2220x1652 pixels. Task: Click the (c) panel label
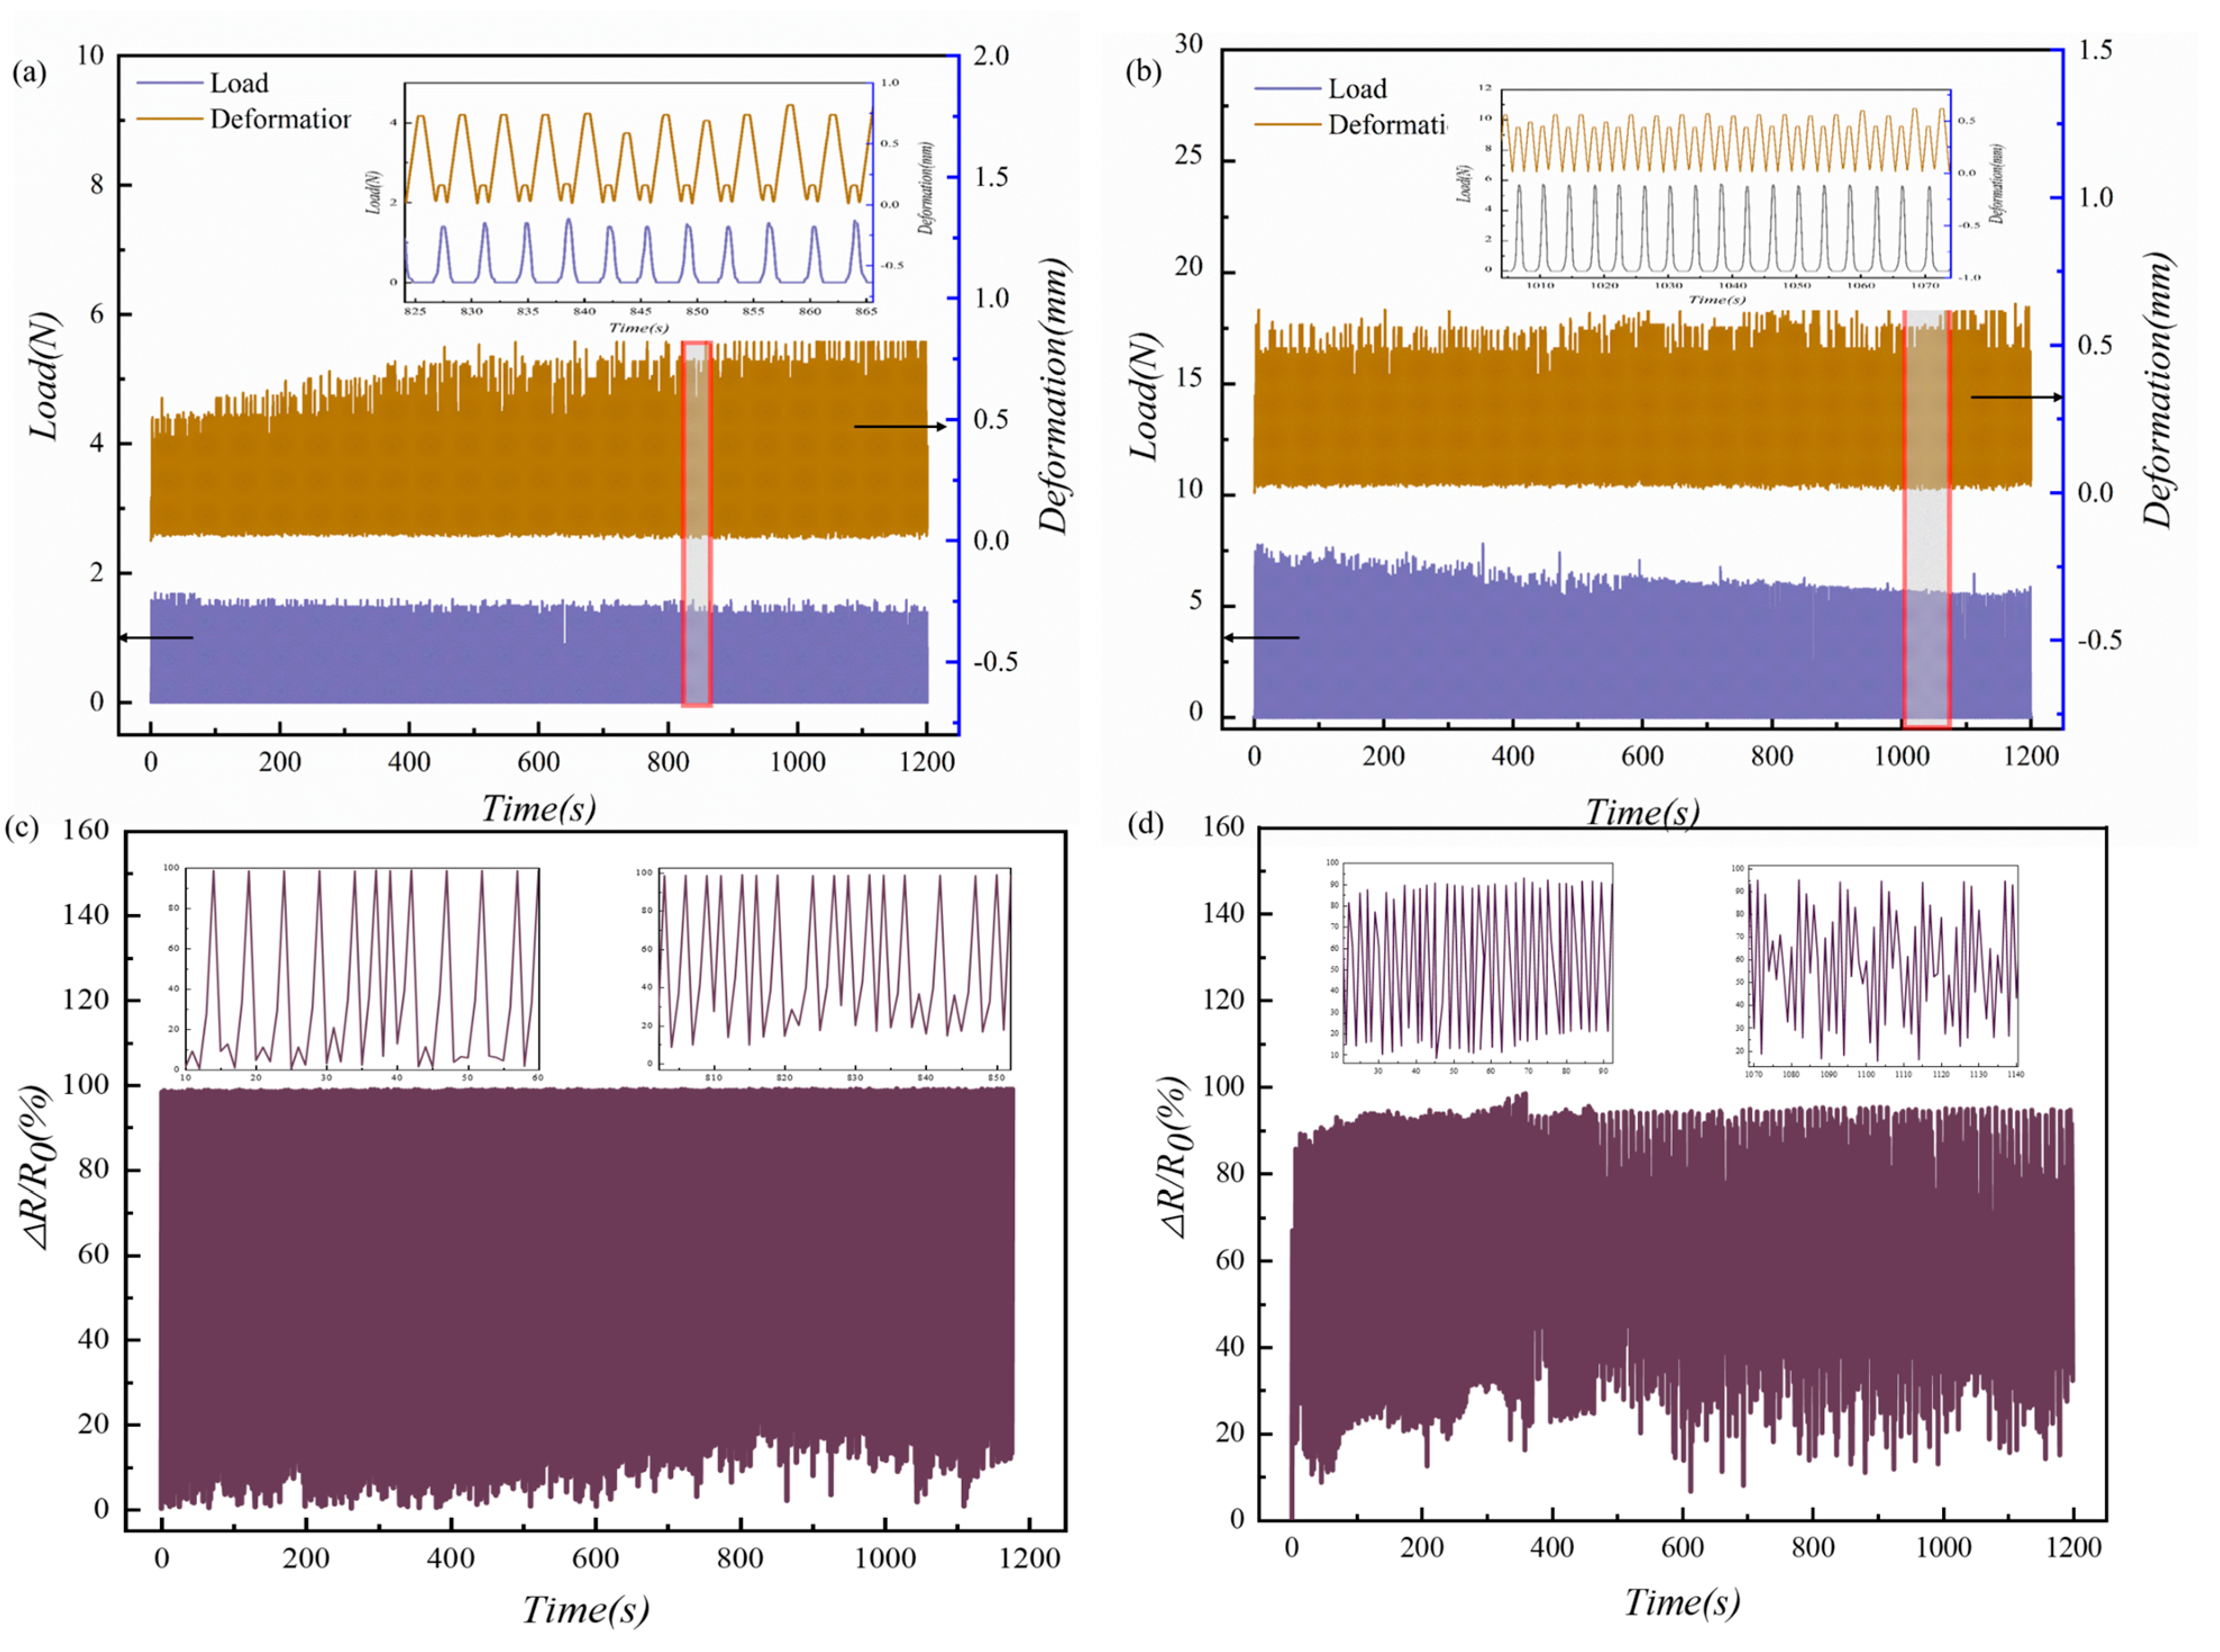[x=22, y=828]
